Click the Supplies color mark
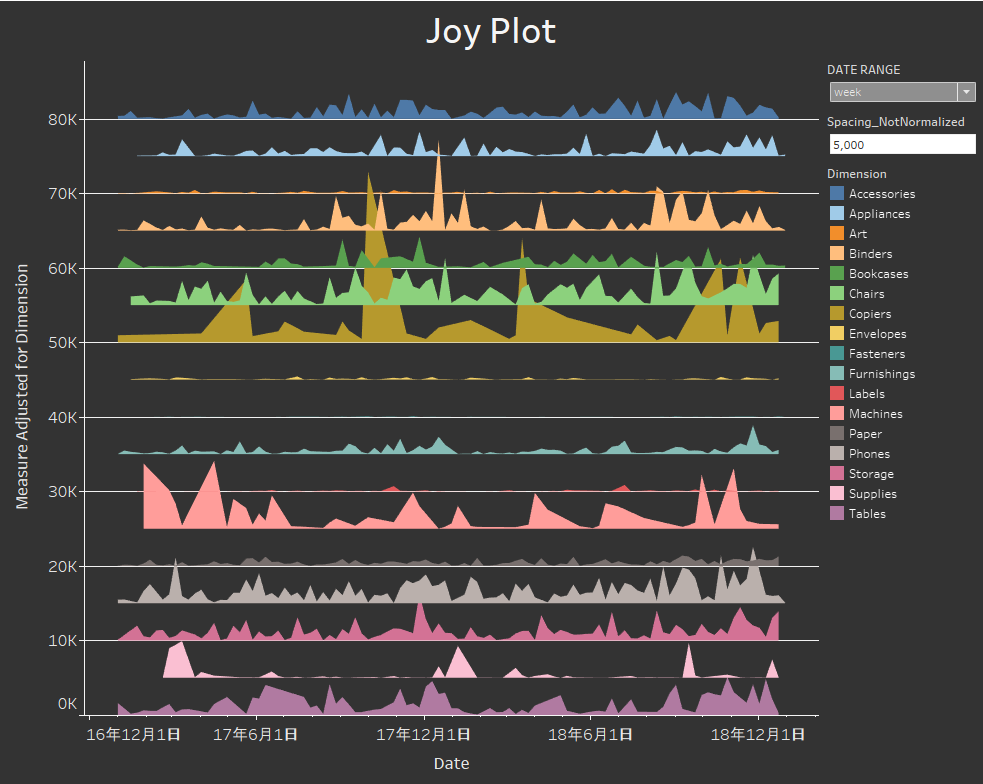The height and width of the screenshot is (784, 983). pos(838,493)
